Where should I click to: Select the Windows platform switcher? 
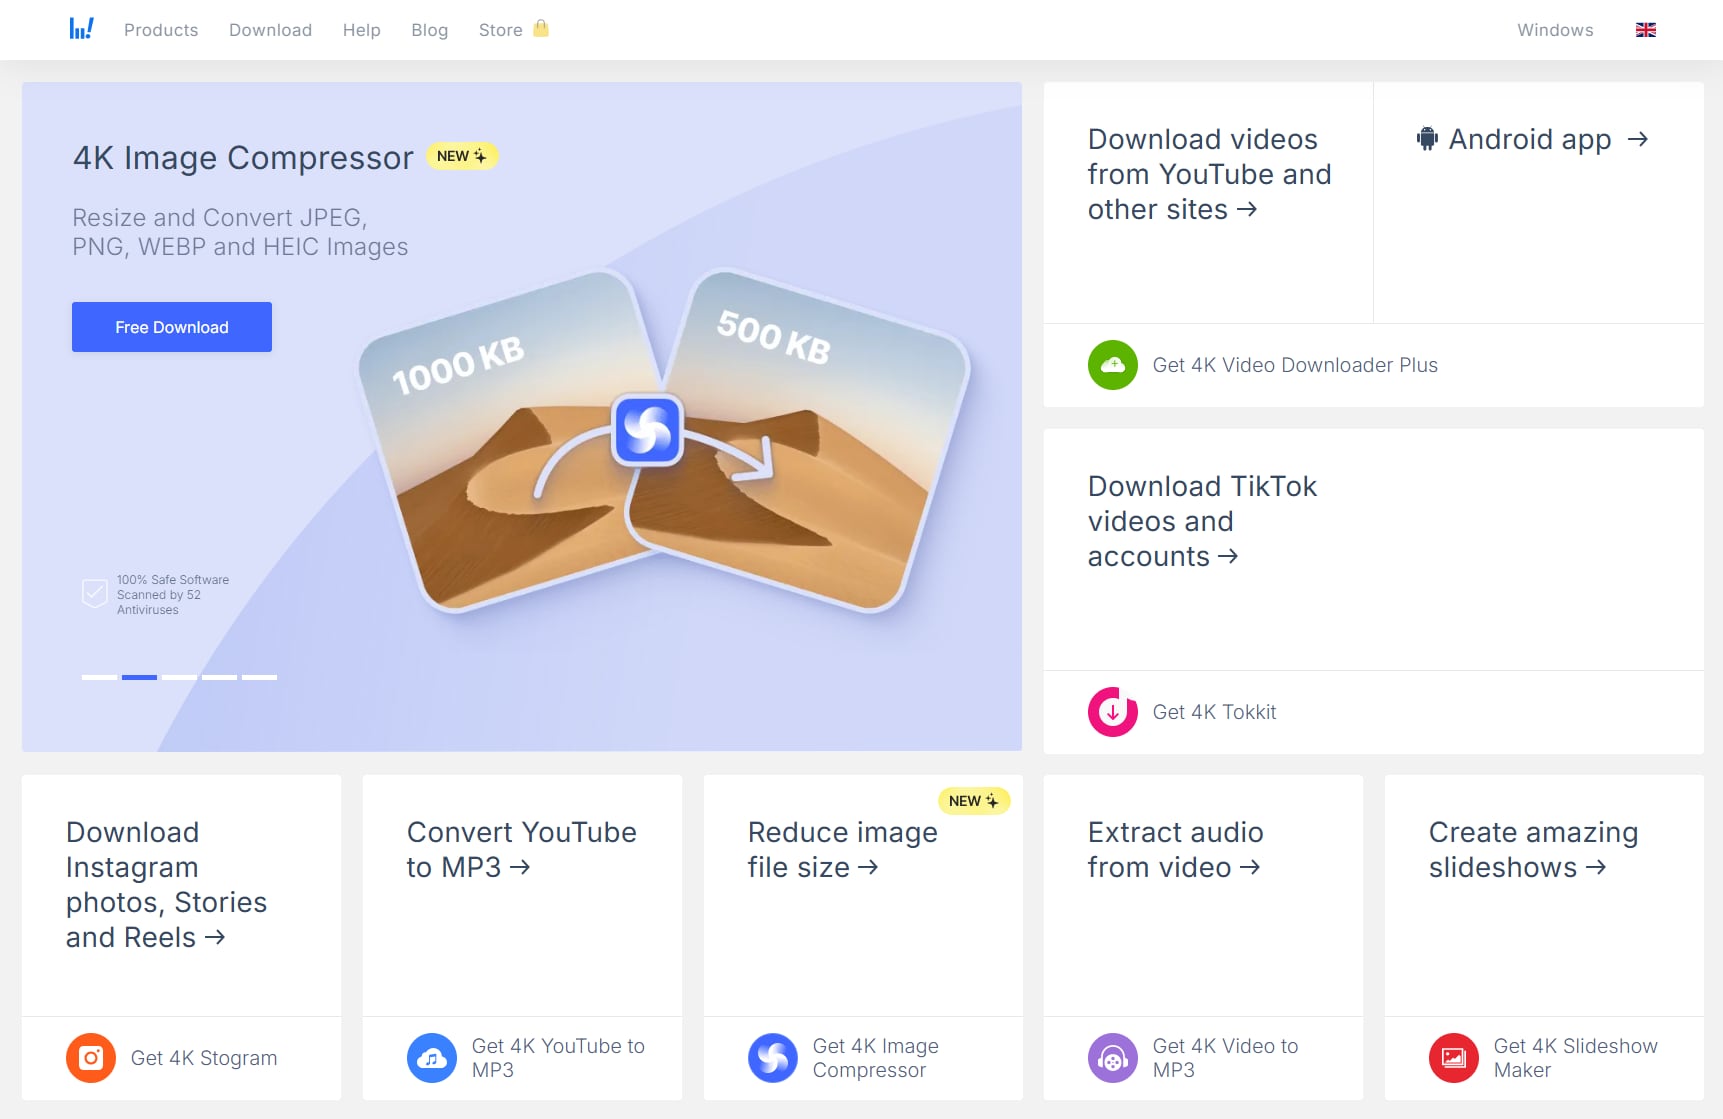point(1555,30)
